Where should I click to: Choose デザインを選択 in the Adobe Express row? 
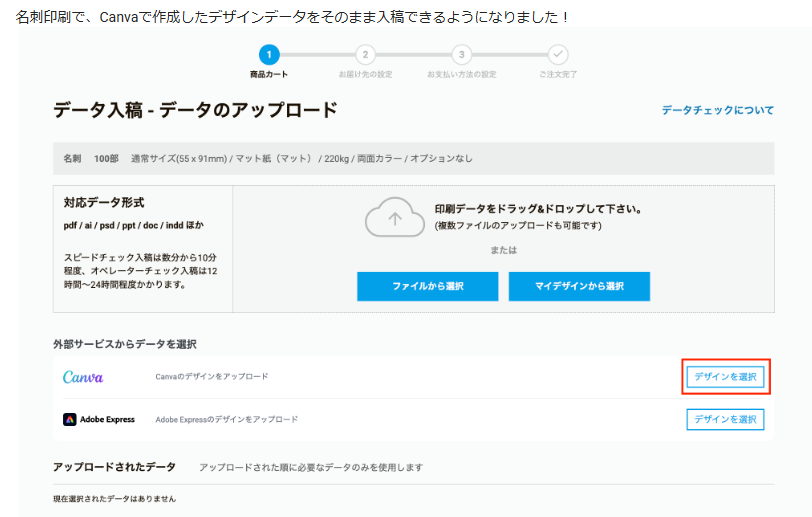pos(725,419)
